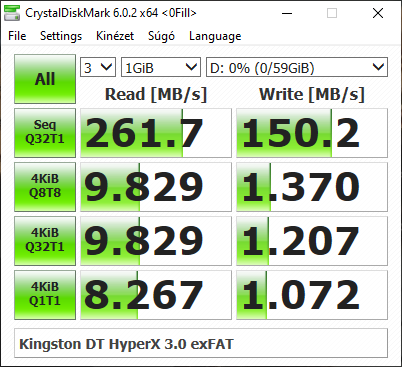Click the Write [MB/s] column header
This screenshot has width=402, height=367.
(x=312, y=94)
